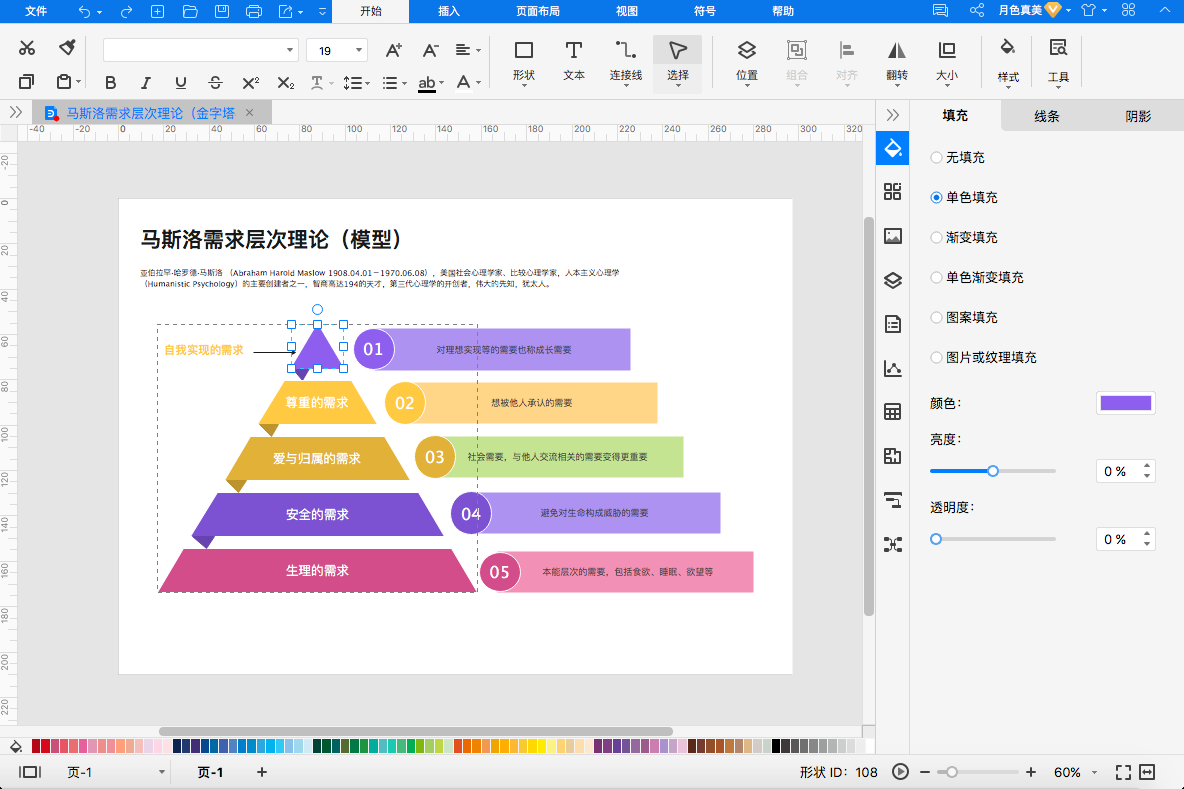Select the Text tool

(x=574, y=61)
